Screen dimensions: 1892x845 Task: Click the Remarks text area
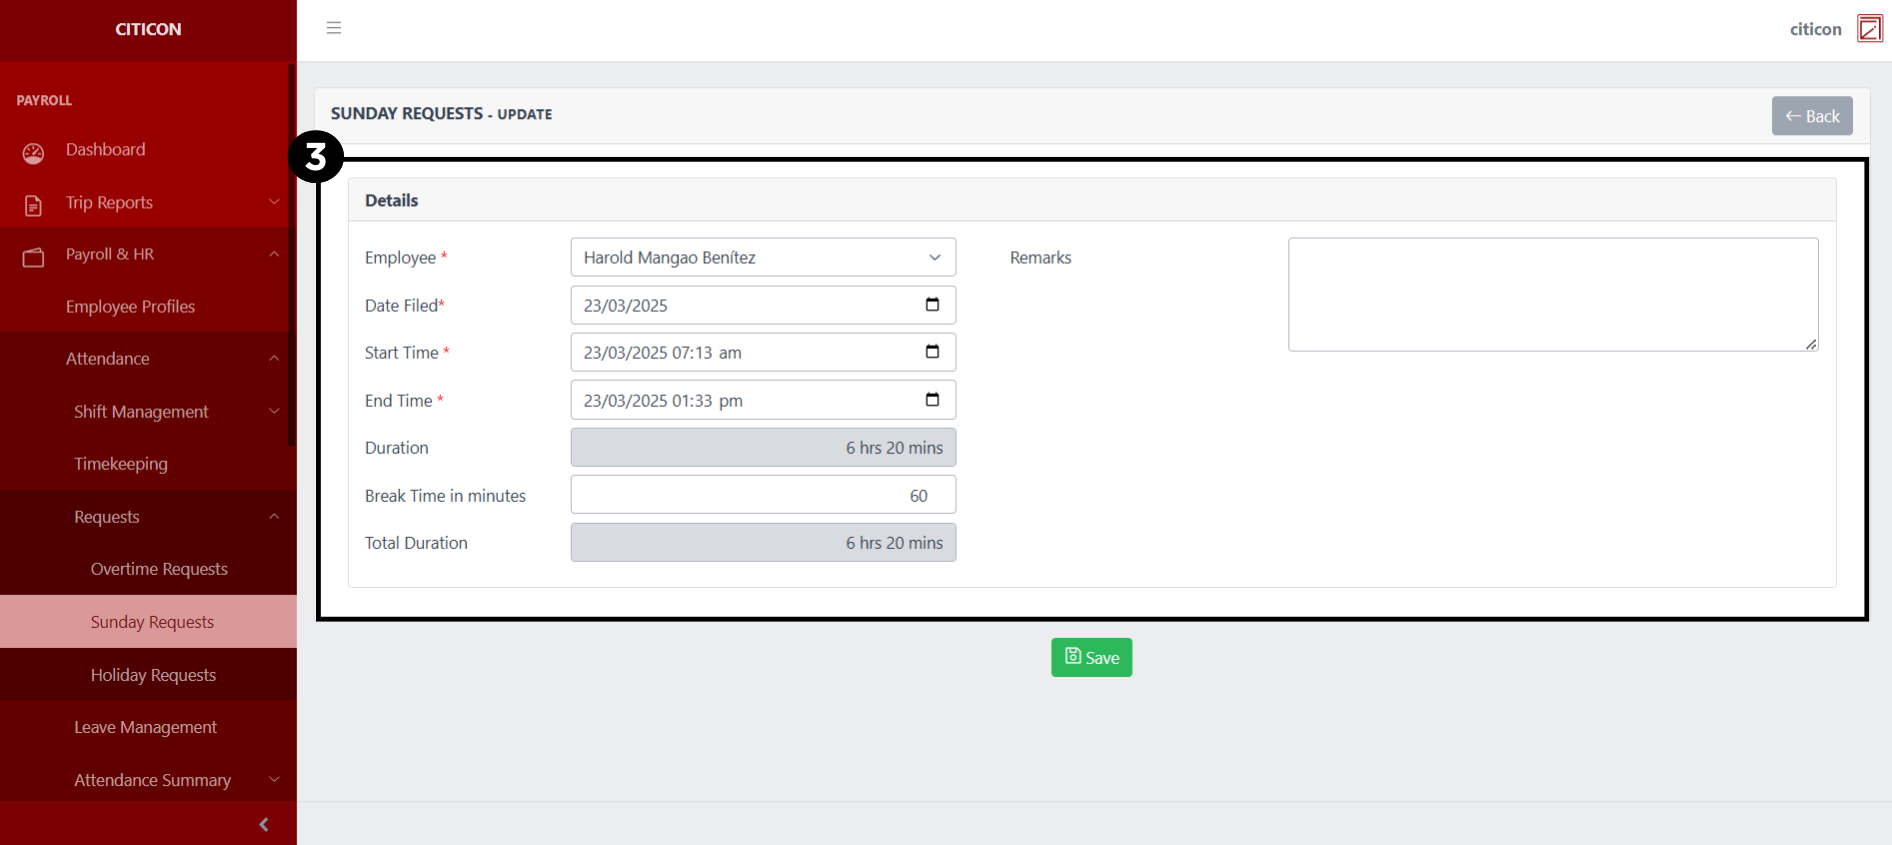[x=1552, y=294]
